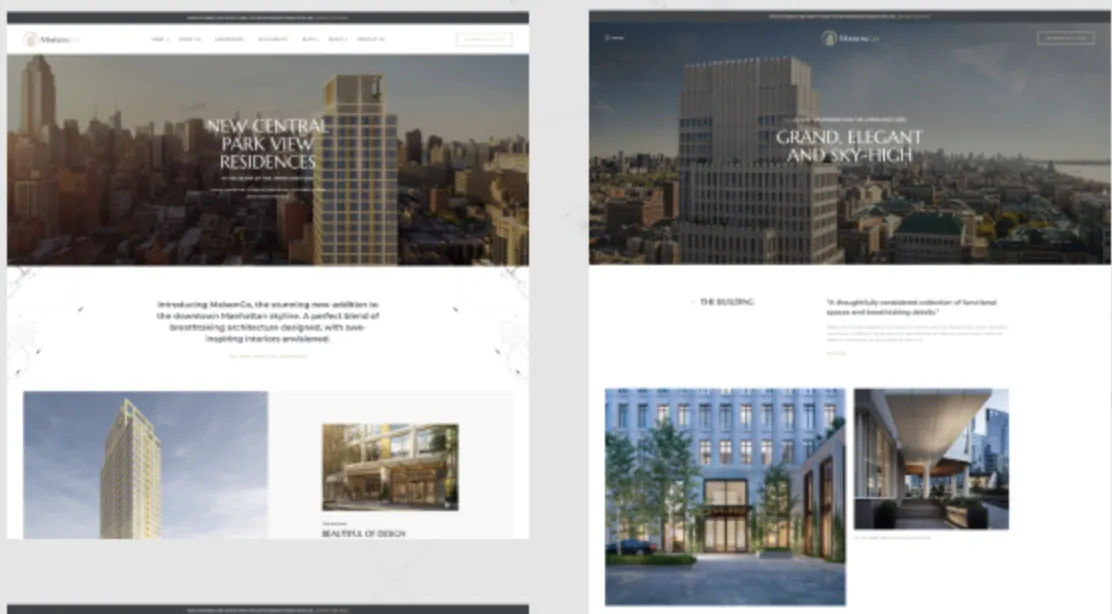This screenshot has width=1112, height=614.
Task: Click the New Central Park View Residences headline
Action: [267, 144]
